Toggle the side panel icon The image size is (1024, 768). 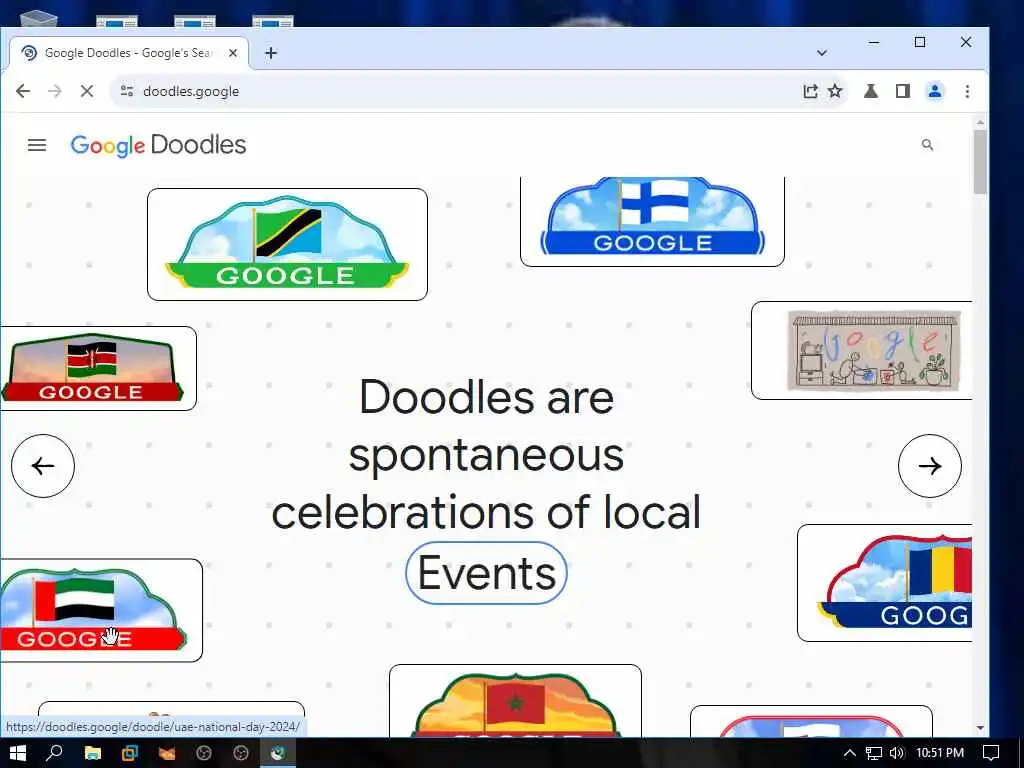(903, 91)
